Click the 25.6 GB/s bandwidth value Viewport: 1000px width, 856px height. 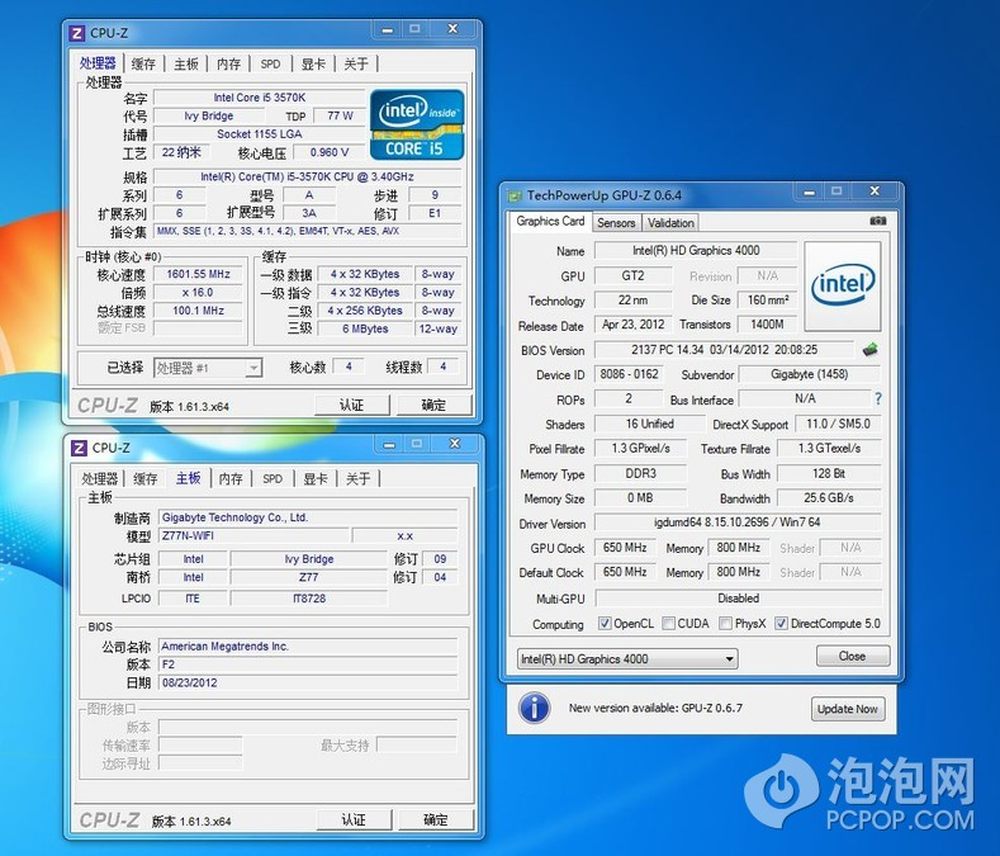pyautogui.click(x=829, y=498)
